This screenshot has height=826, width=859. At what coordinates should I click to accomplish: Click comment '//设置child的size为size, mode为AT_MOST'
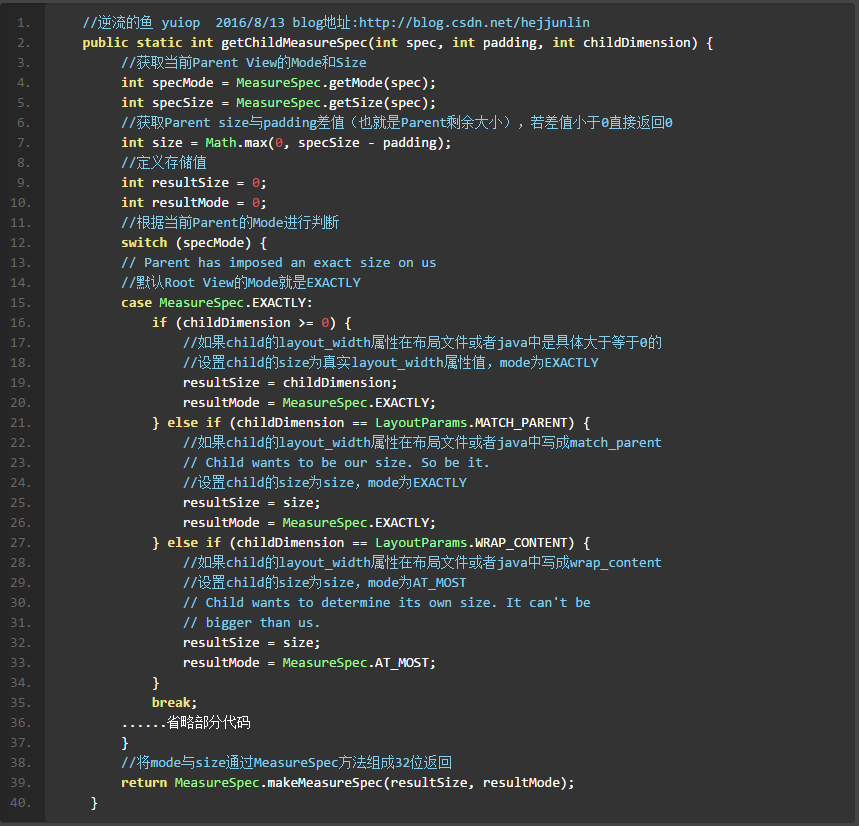324,582
